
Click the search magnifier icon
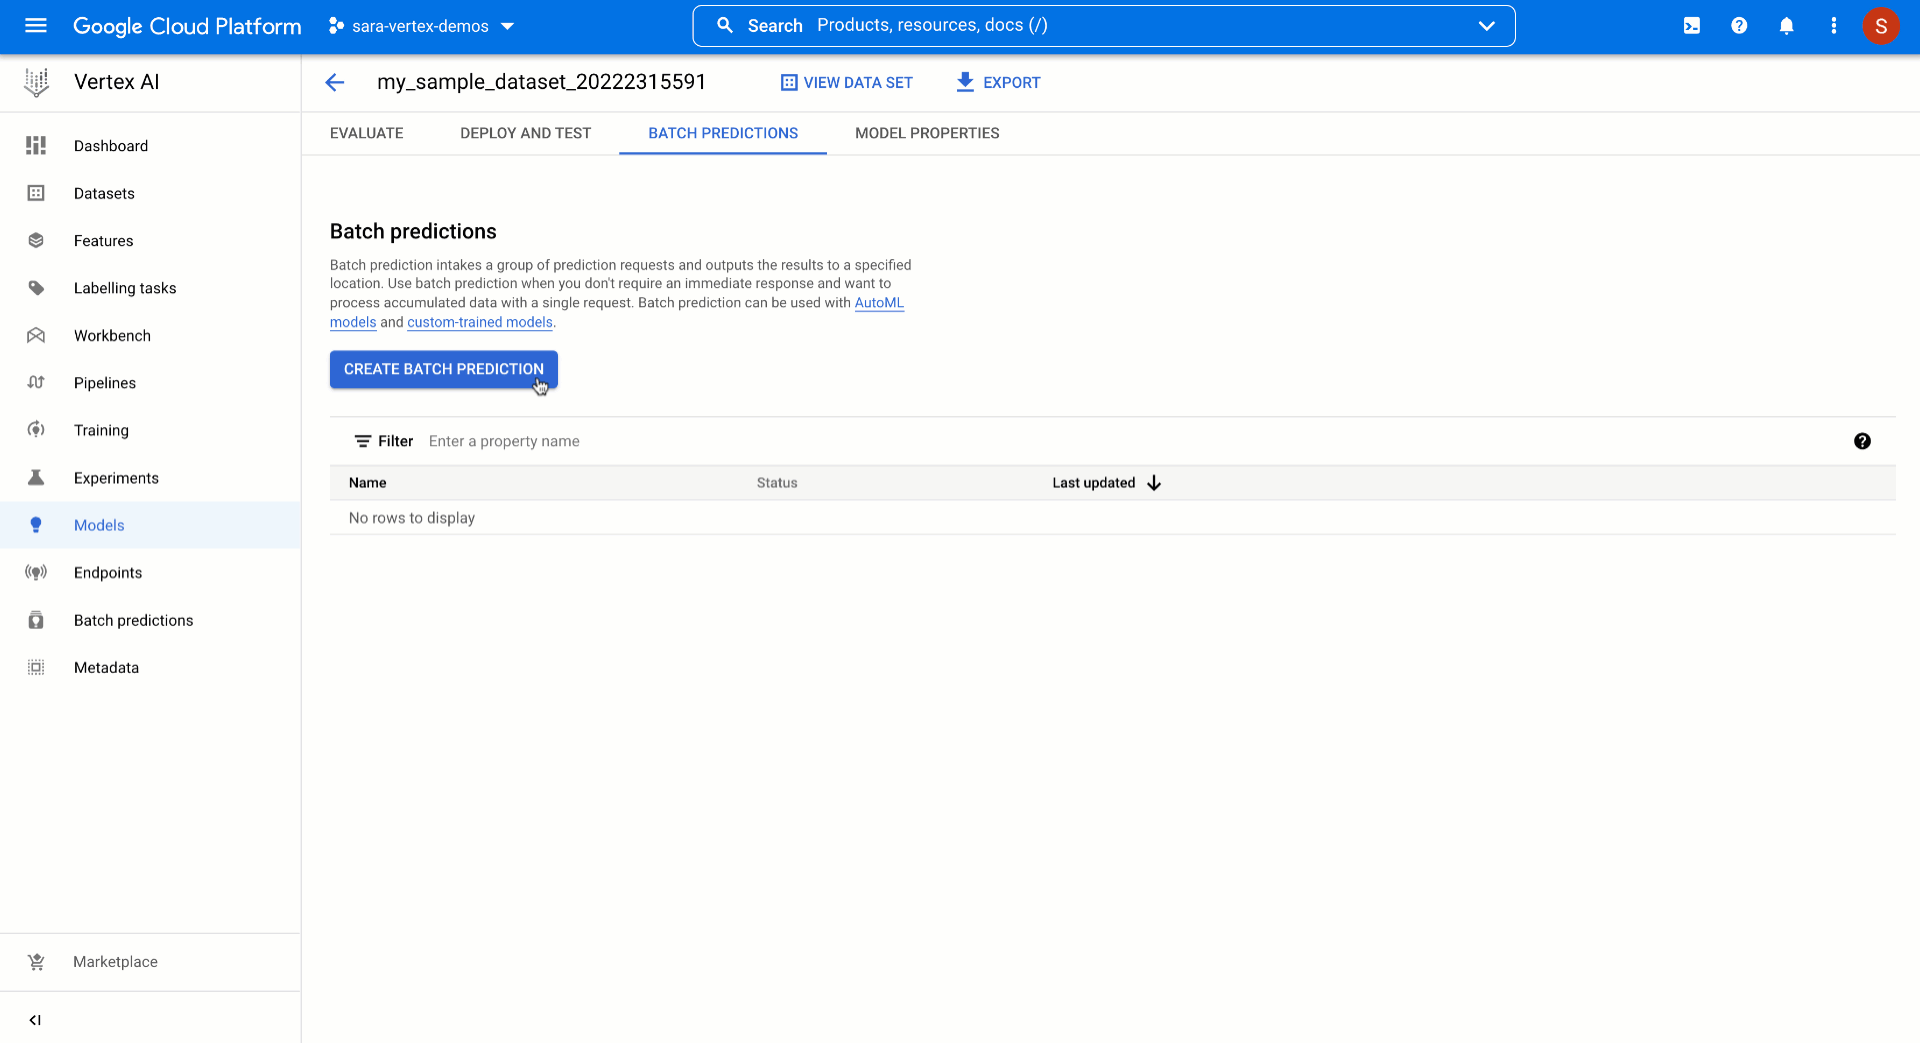pos(725,25)
